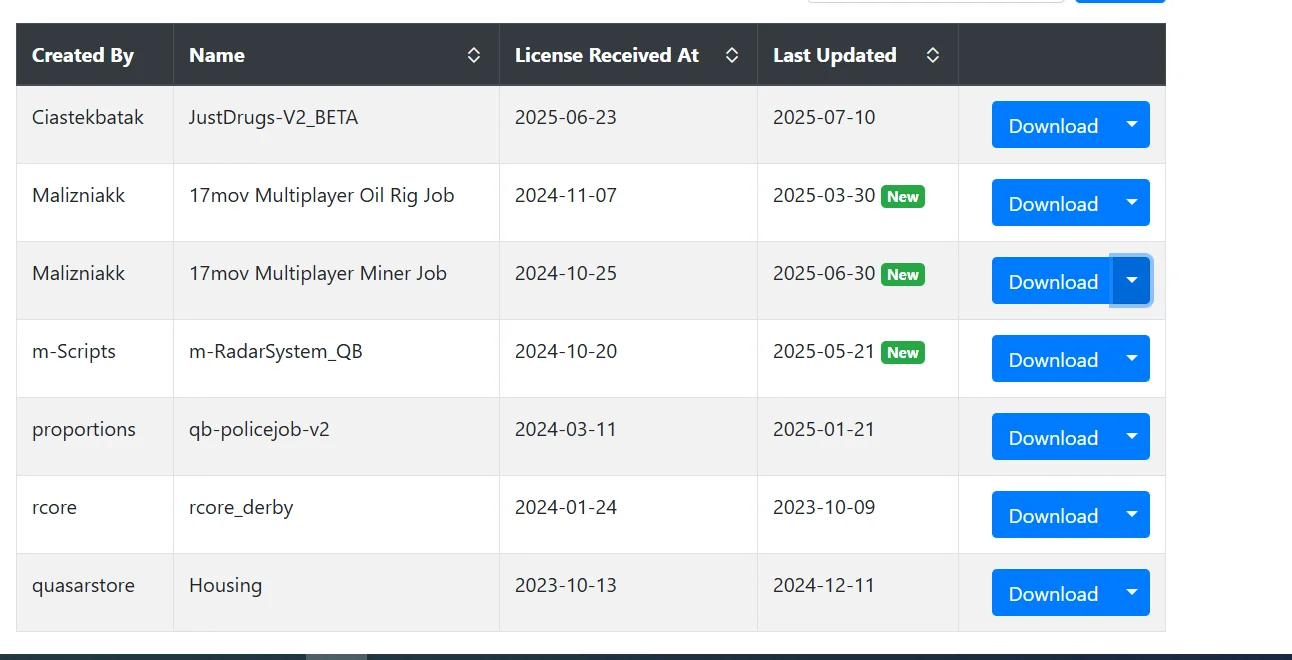1292x660 pixels.
Task: Download JustDrugs-V2_BETA
Action: 1052,125
